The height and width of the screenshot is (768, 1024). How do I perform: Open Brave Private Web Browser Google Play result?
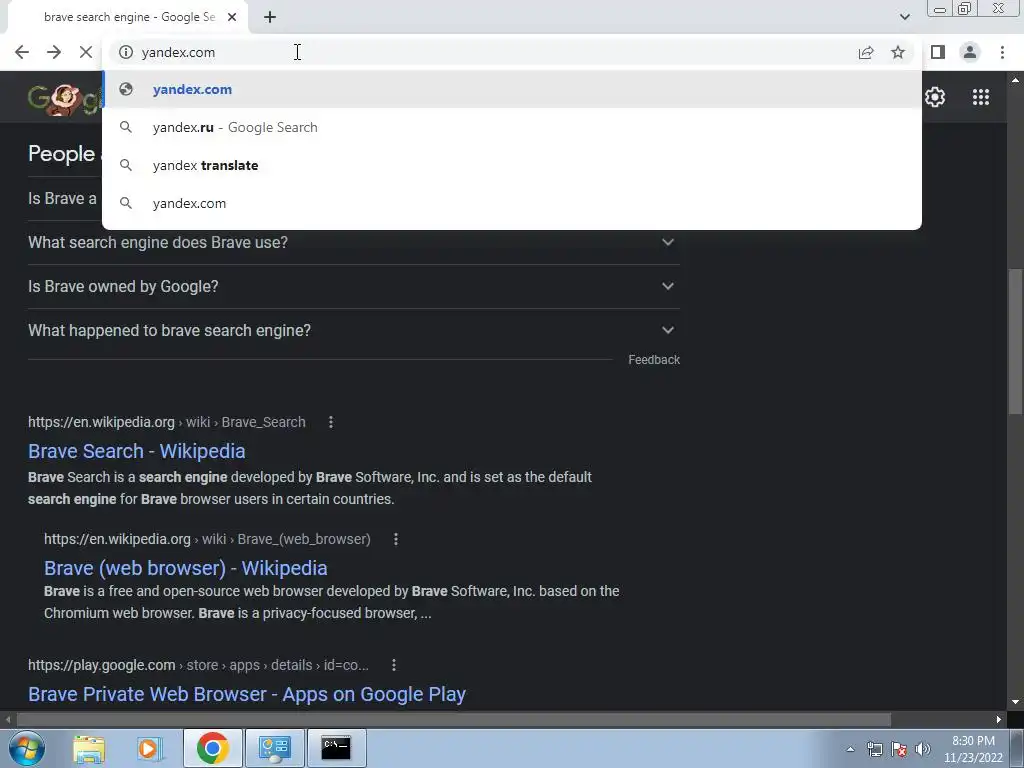[x=247, y=694]
